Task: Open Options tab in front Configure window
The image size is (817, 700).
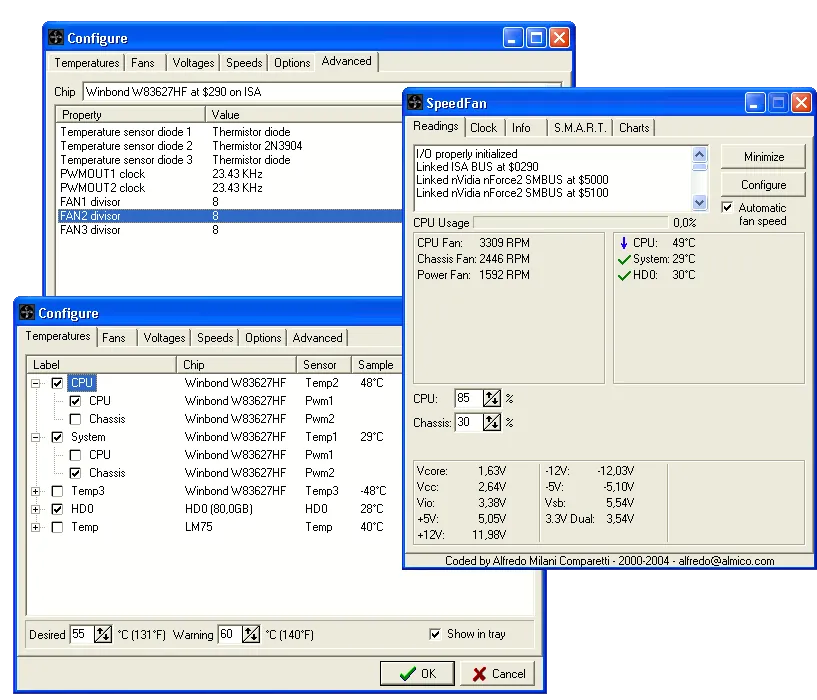Action: click(263, 338)
